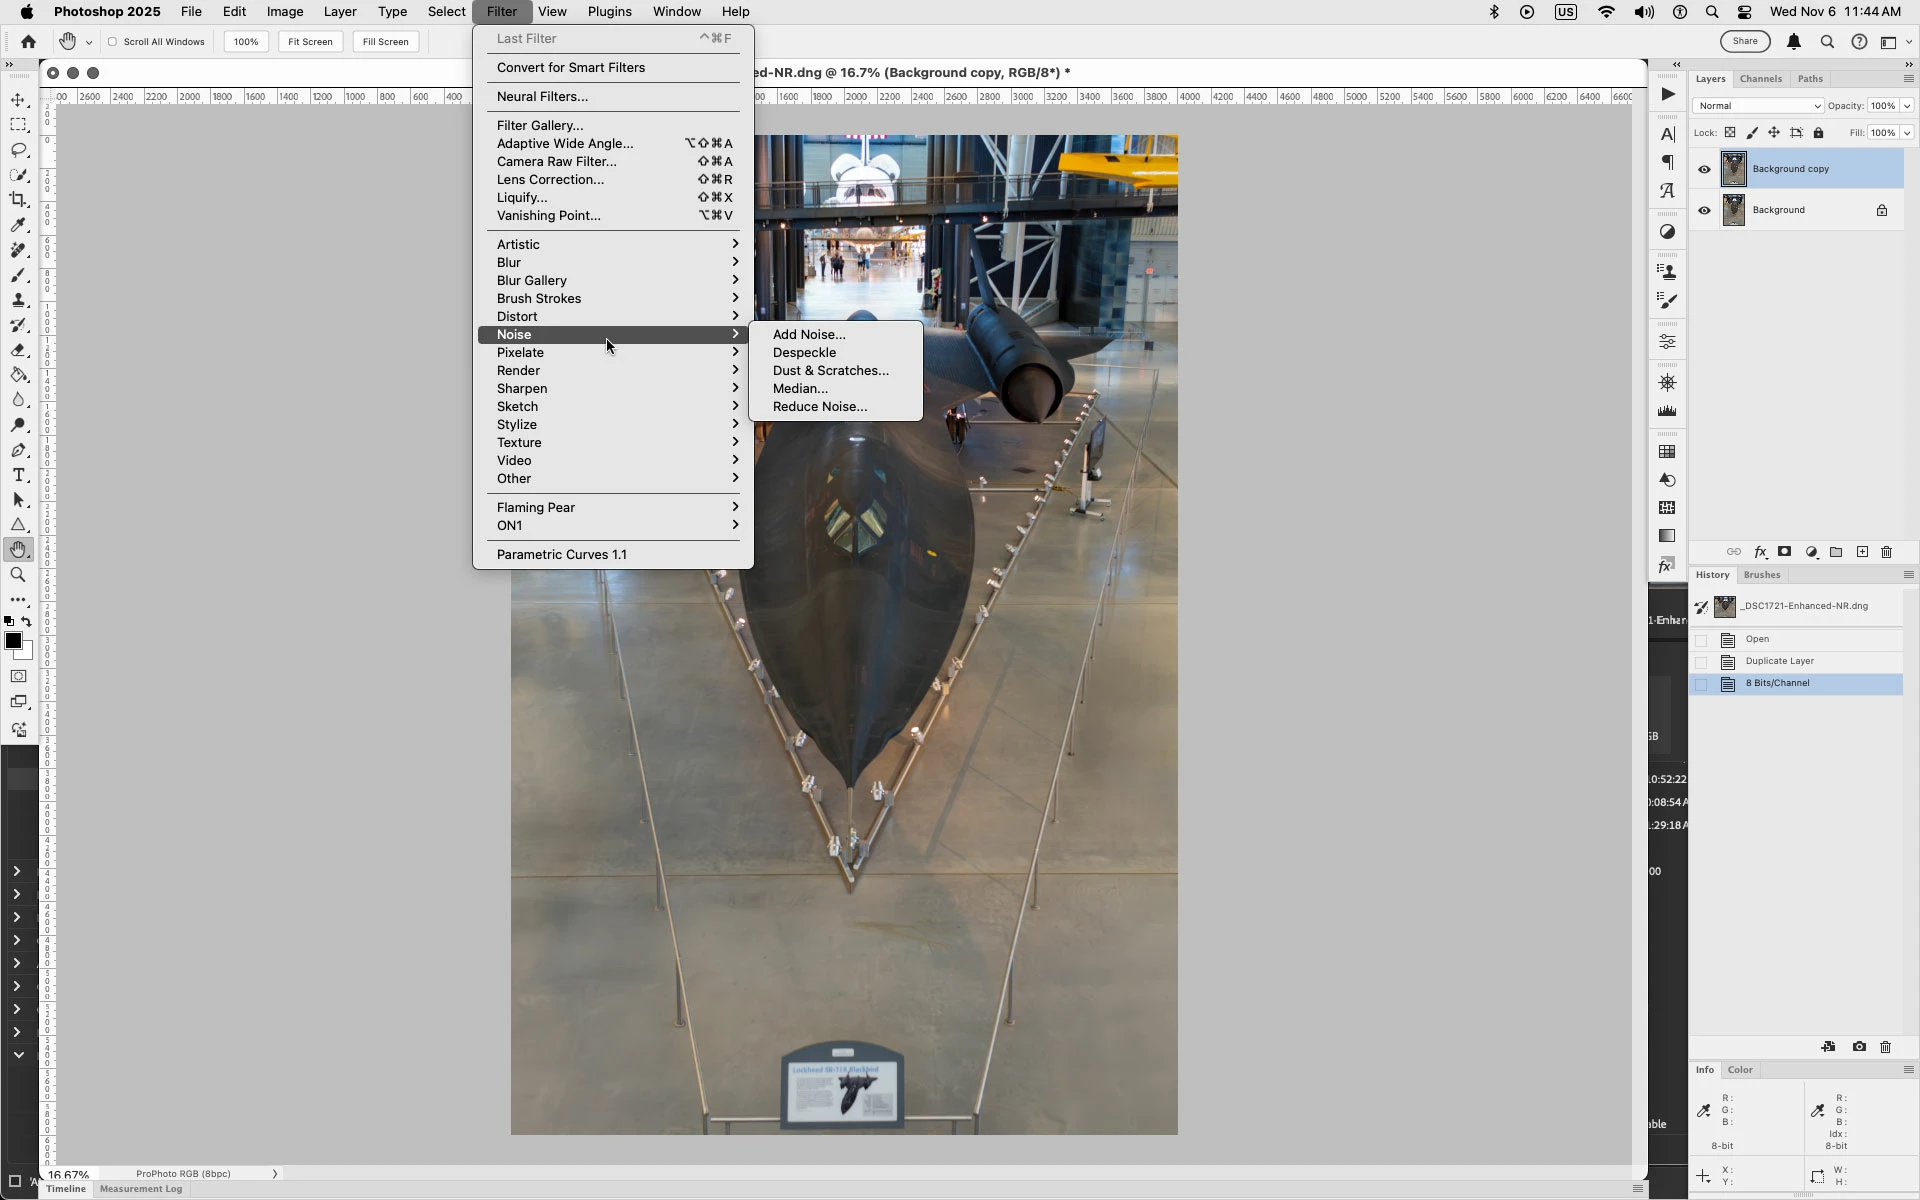The image size is (1920, 1200).
Task: Select the Eyedropper tool
Action: coord(18,225)
